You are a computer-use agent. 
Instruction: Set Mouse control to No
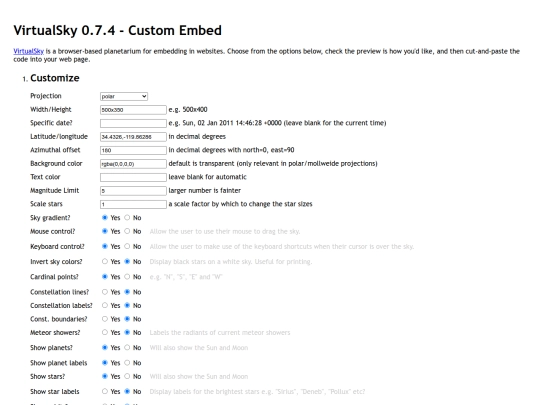tap(127, 231)
